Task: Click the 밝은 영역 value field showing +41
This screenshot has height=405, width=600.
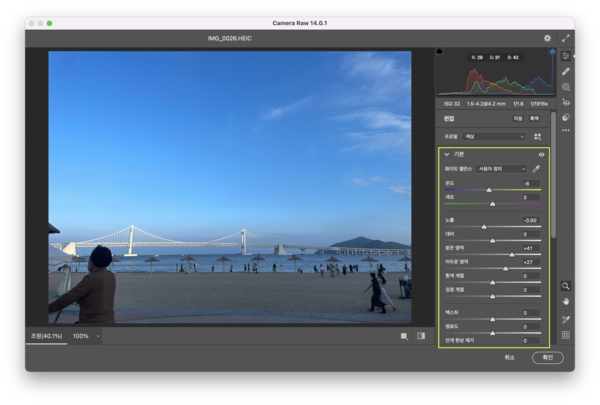Action: coord(531,248)
